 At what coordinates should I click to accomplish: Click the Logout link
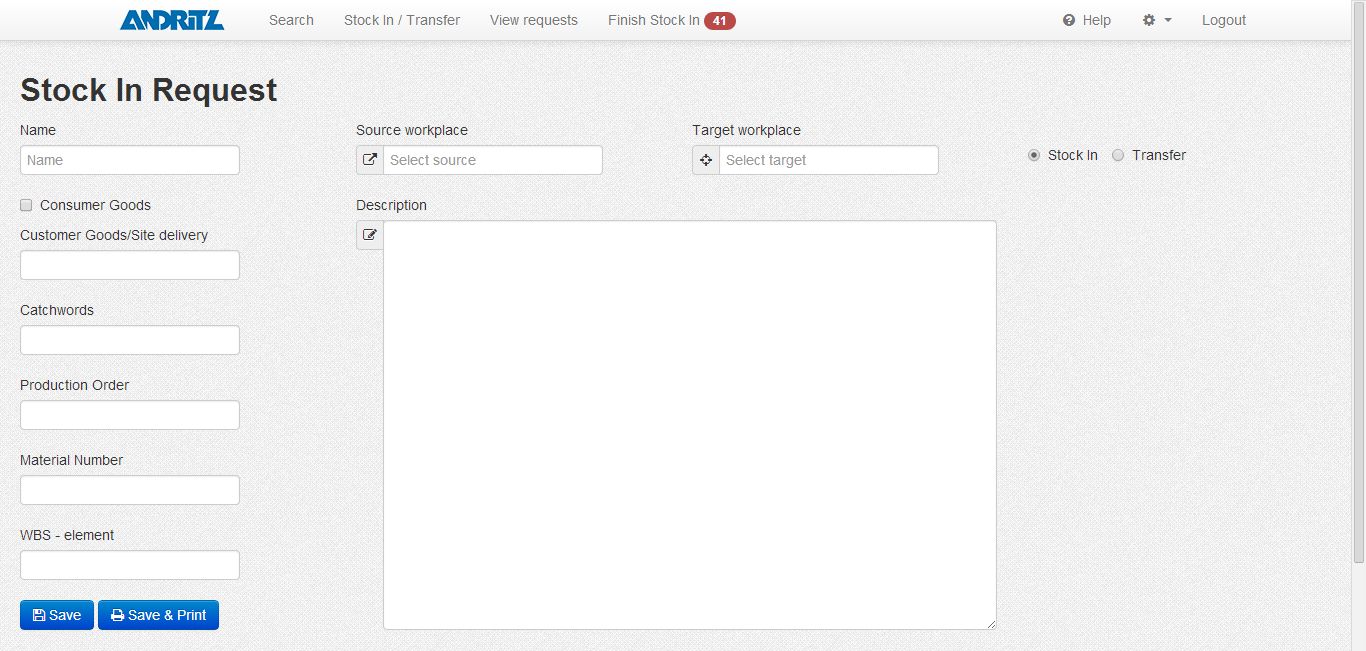coord(1224,20)
